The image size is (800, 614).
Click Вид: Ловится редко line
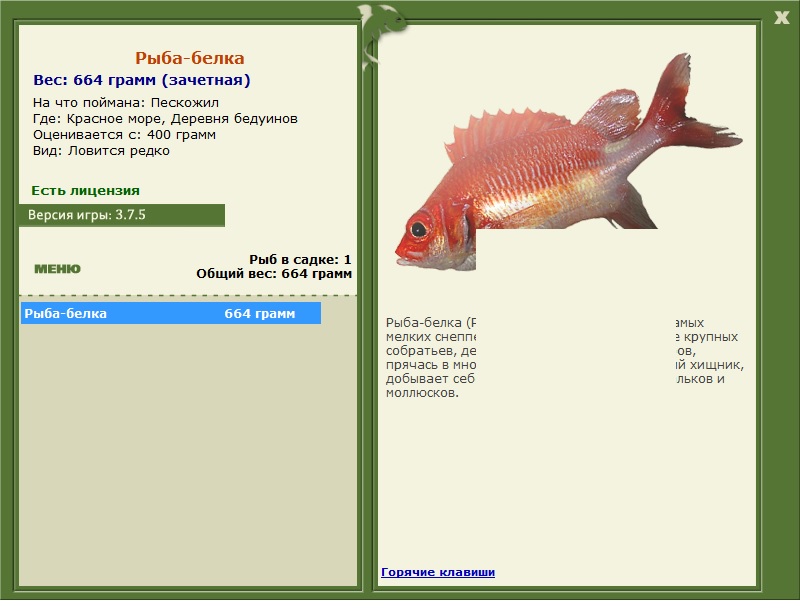point(101,151)
